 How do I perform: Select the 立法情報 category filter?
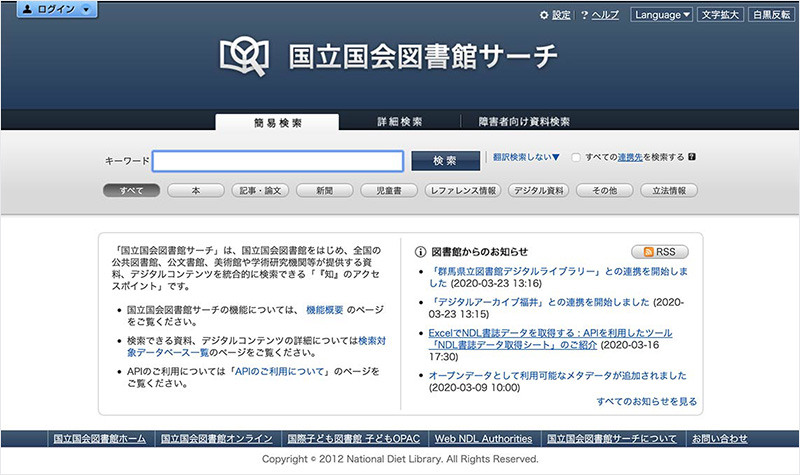669,191
